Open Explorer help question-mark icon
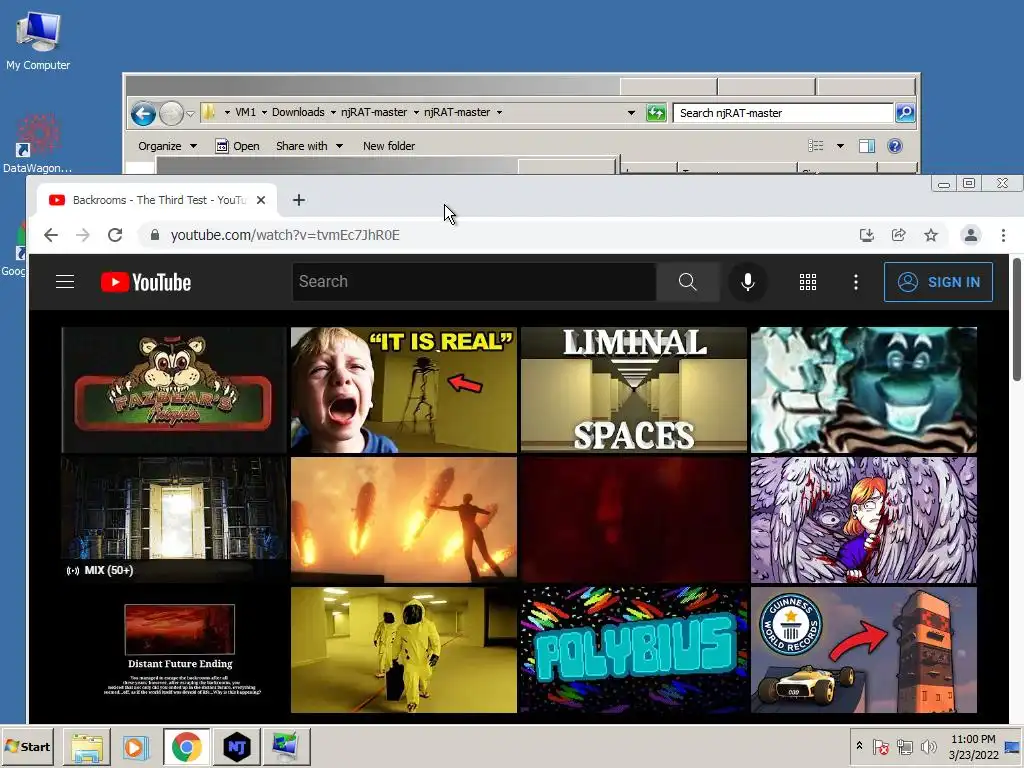The height and width of the screenshot is (768, 1024). point(895,146)
